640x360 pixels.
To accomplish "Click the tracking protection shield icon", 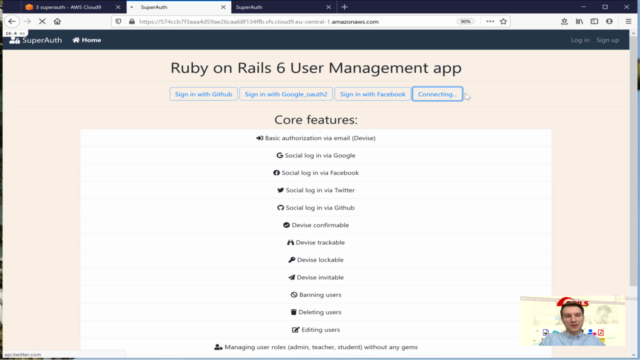I will [118, 21].
